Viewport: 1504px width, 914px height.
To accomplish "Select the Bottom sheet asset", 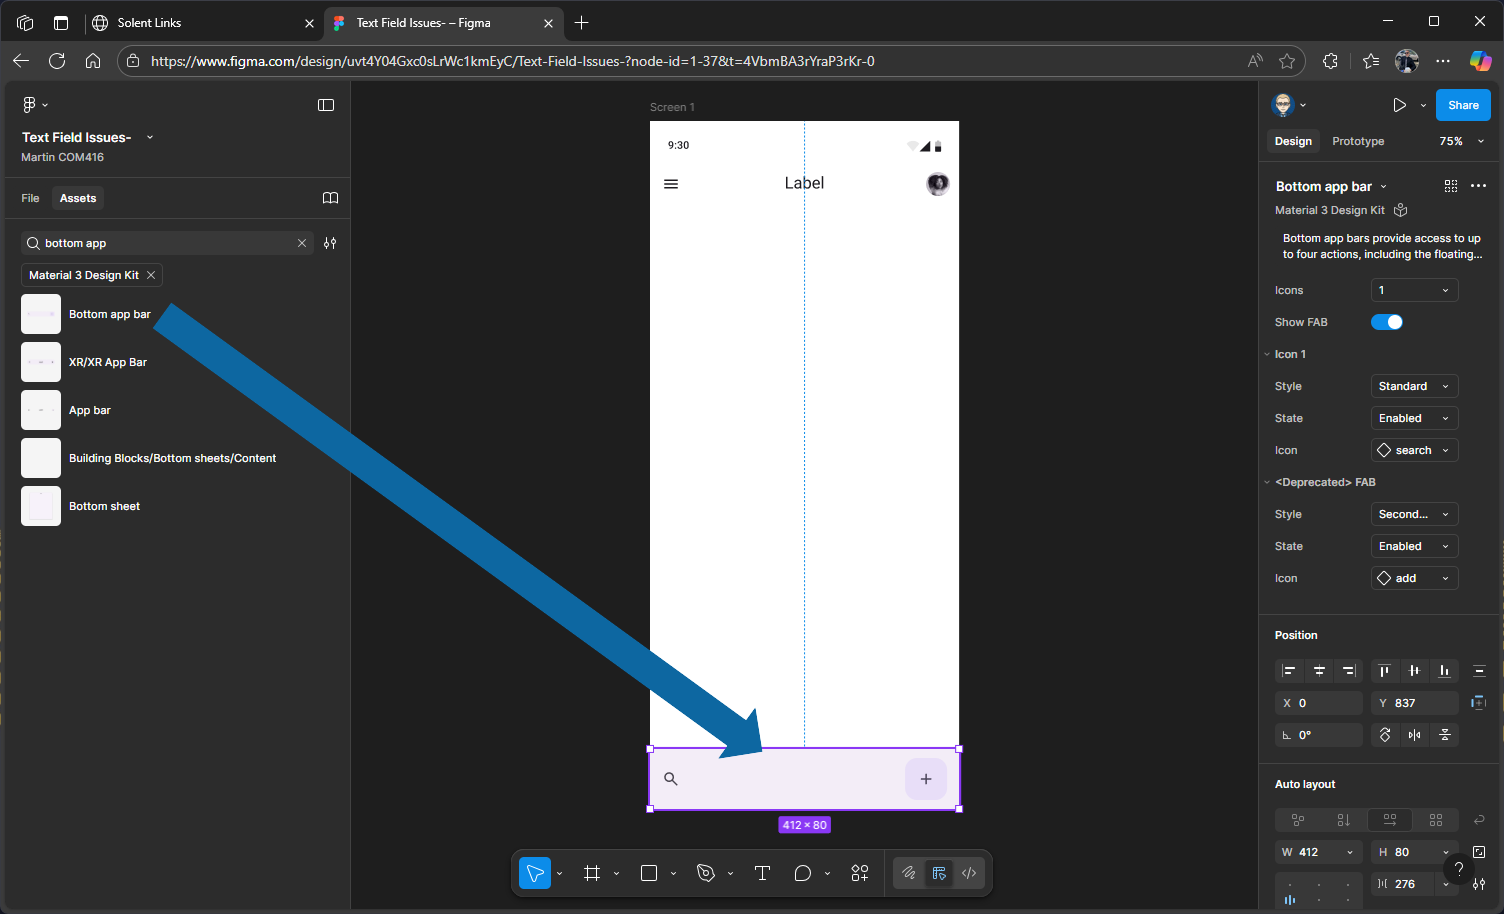I will tap(104, 506).
